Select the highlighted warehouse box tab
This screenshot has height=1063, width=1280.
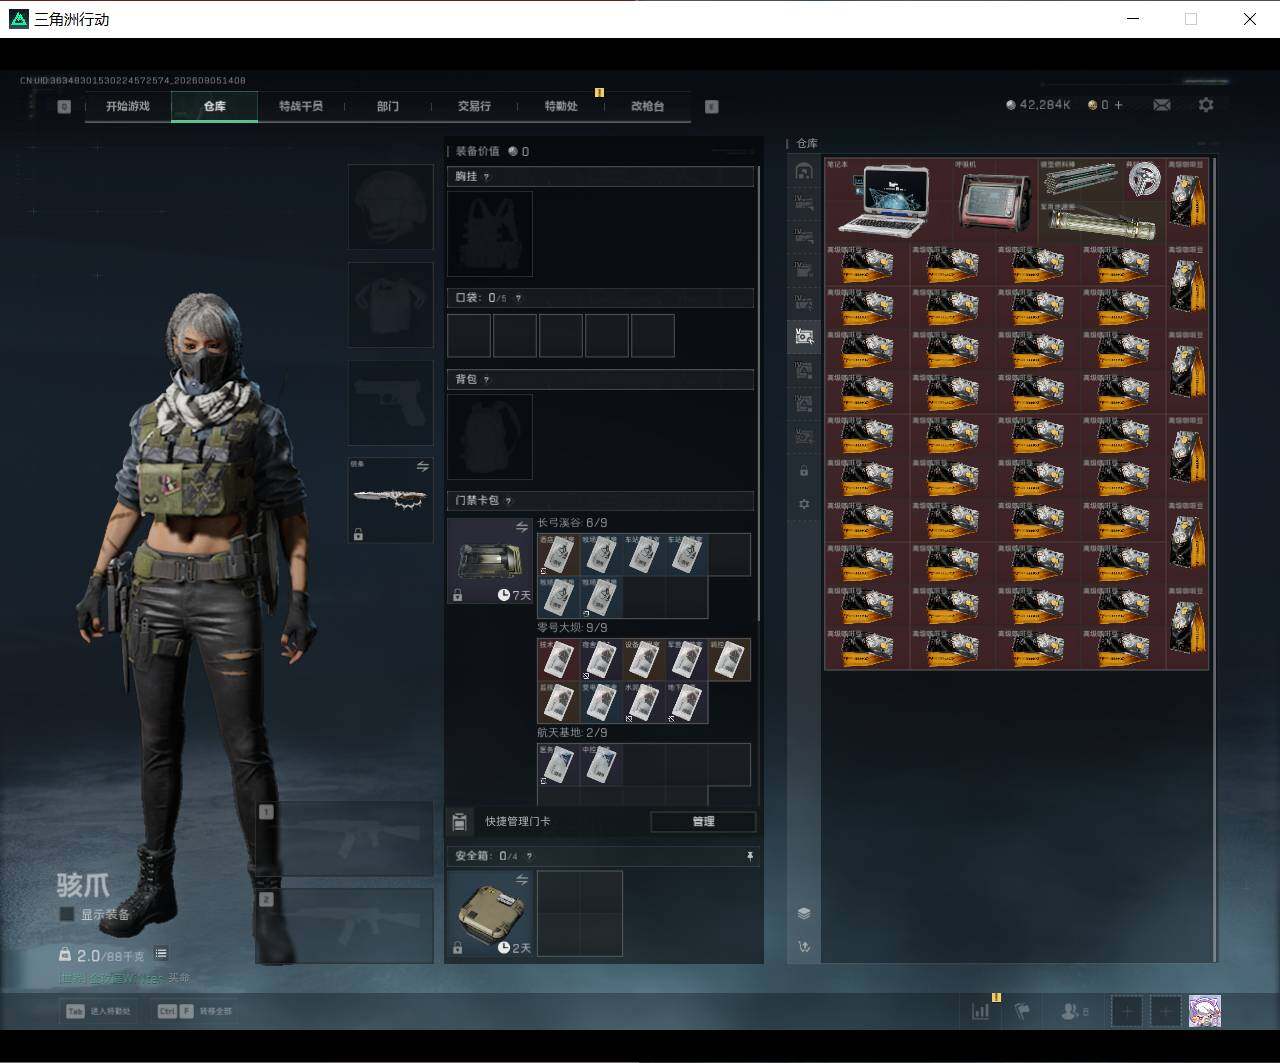click(x=804, y=336)
